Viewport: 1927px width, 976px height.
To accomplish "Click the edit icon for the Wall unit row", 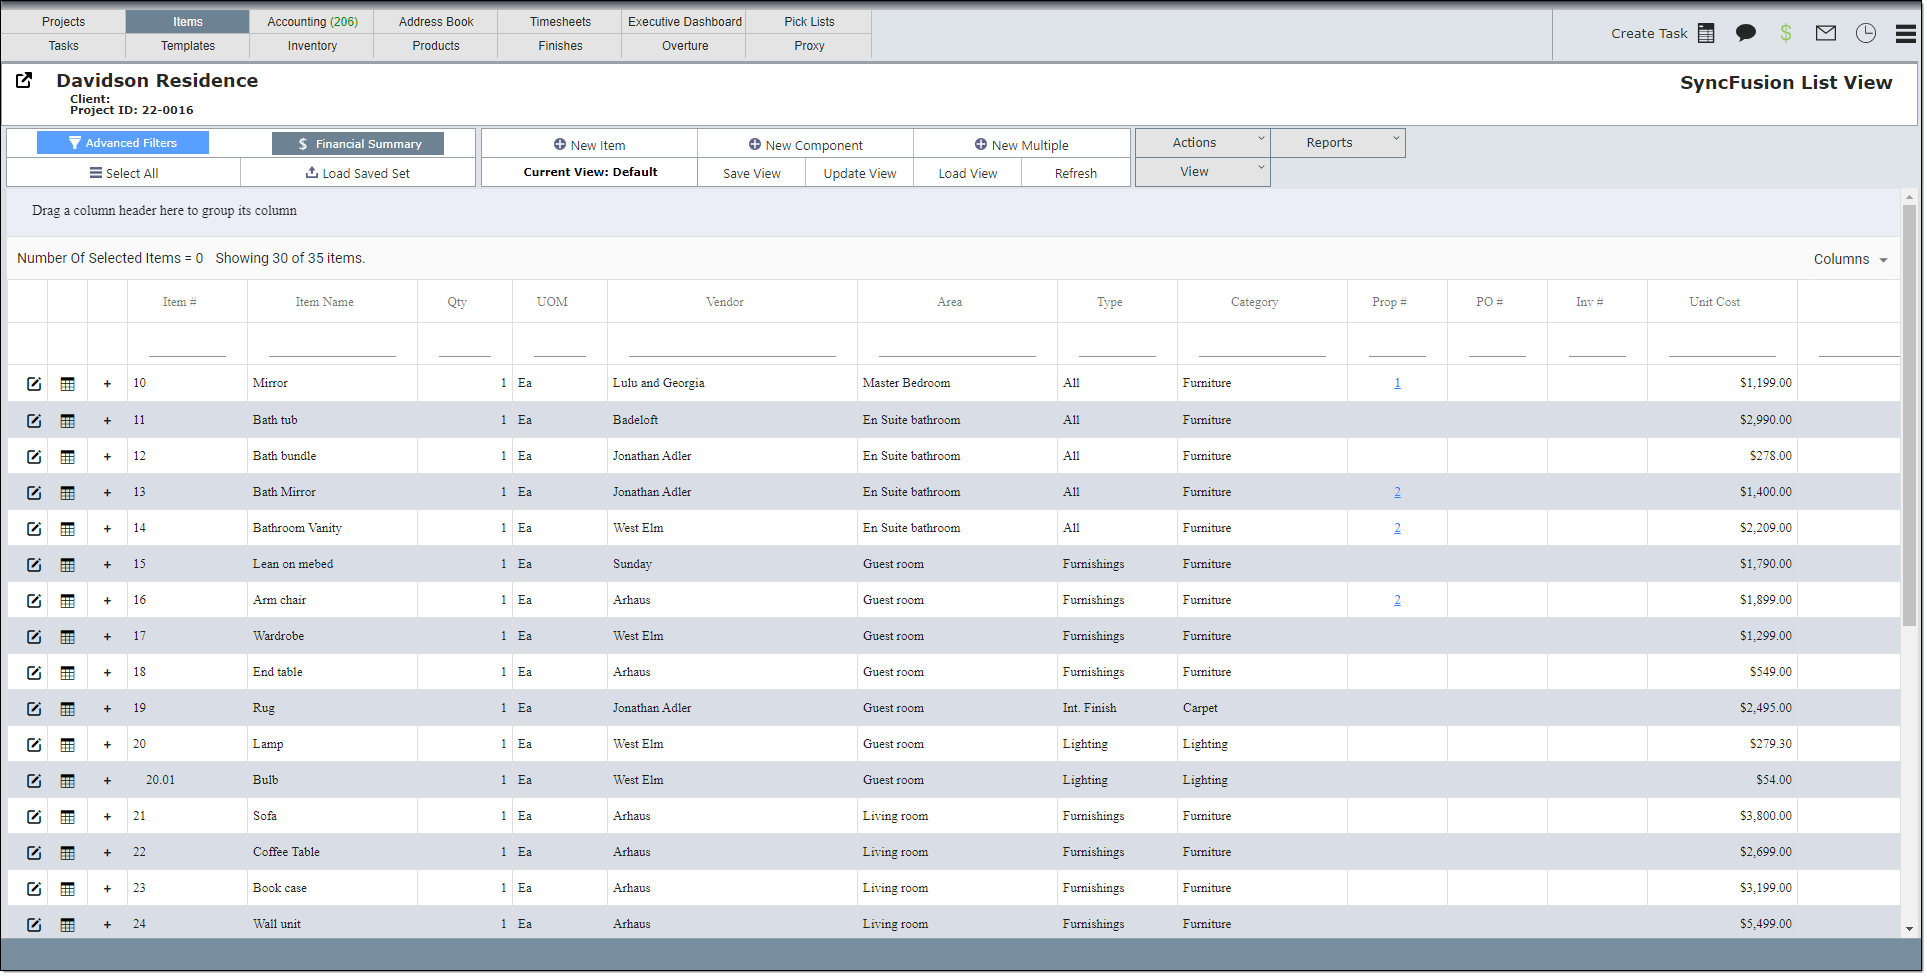I will click(x=34, y=925).
